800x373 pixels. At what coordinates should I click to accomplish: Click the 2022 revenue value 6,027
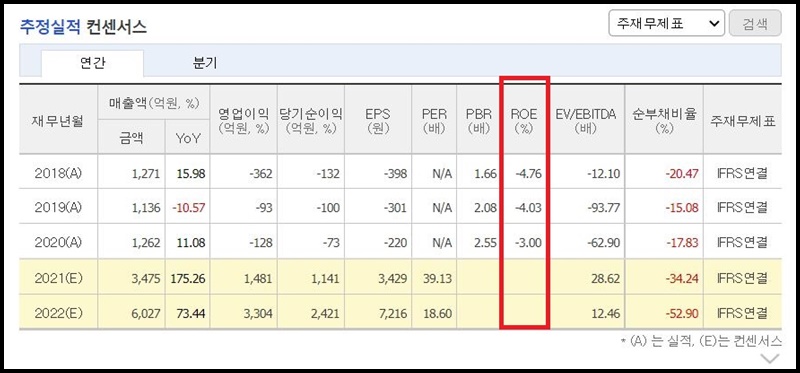(x=146, y=313)
